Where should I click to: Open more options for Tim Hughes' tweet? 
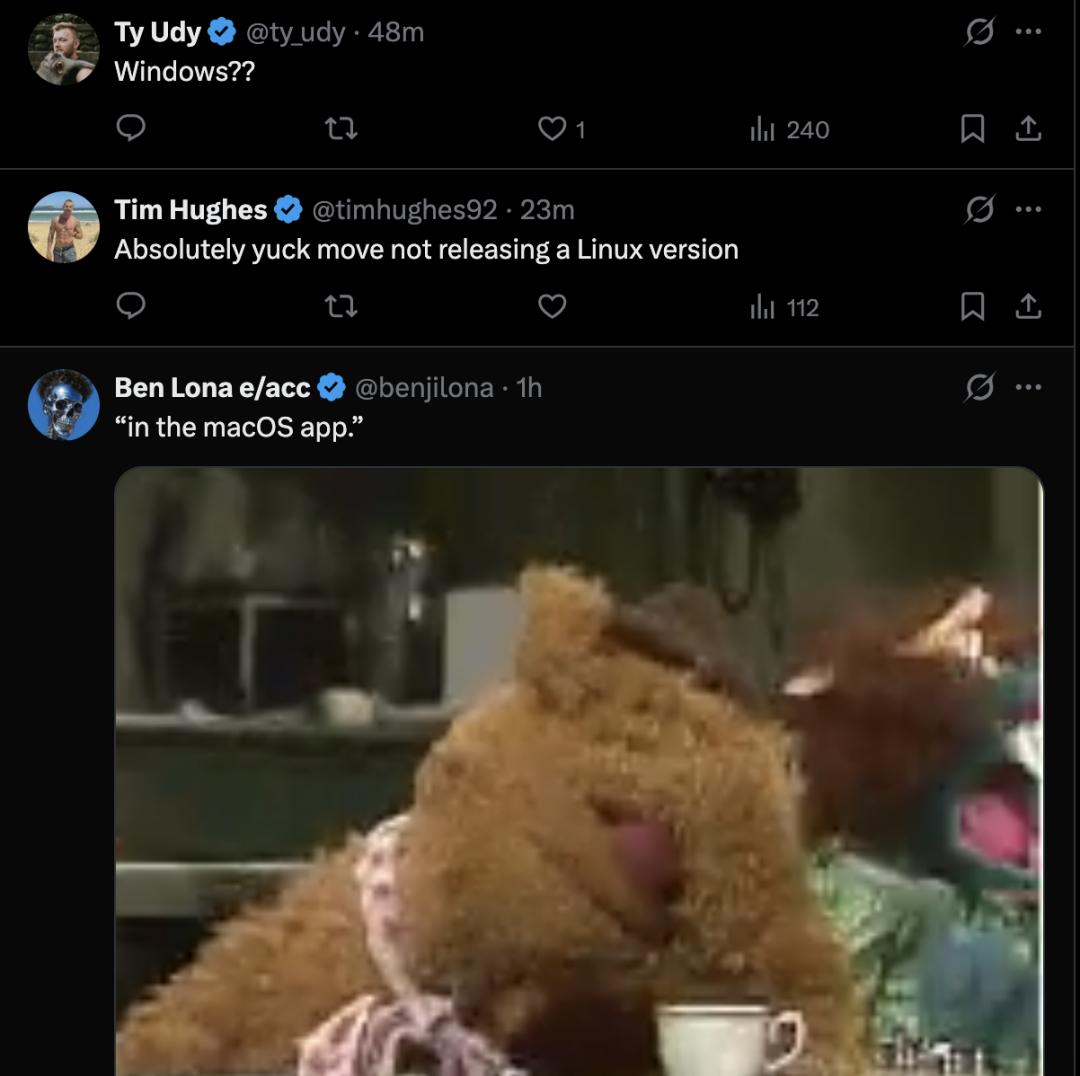(x=1028, y=210)
